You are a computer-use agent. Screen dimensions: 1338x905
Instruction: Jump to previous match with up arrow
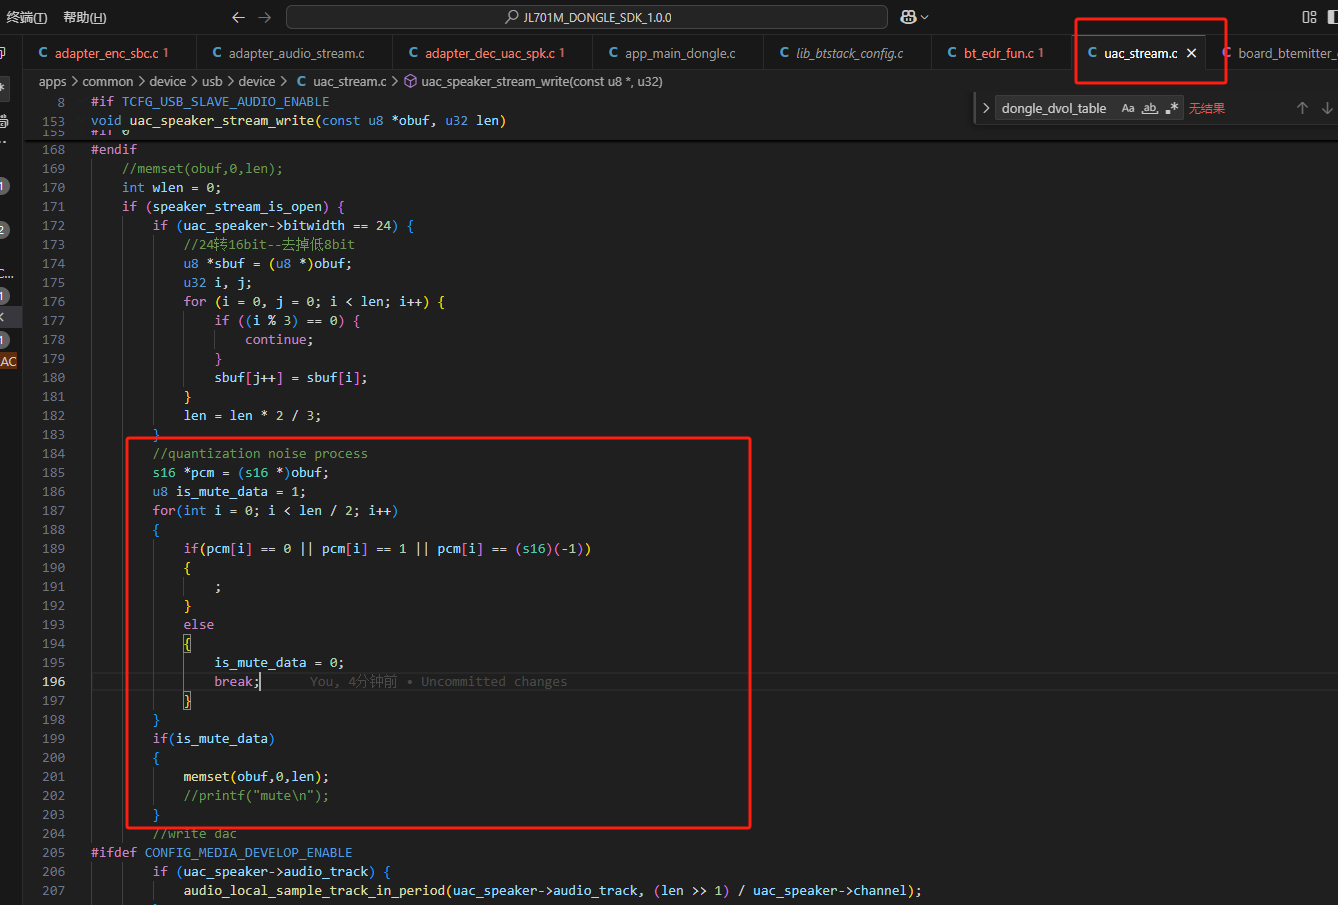pyautogui.click(x=1302, y=108)
